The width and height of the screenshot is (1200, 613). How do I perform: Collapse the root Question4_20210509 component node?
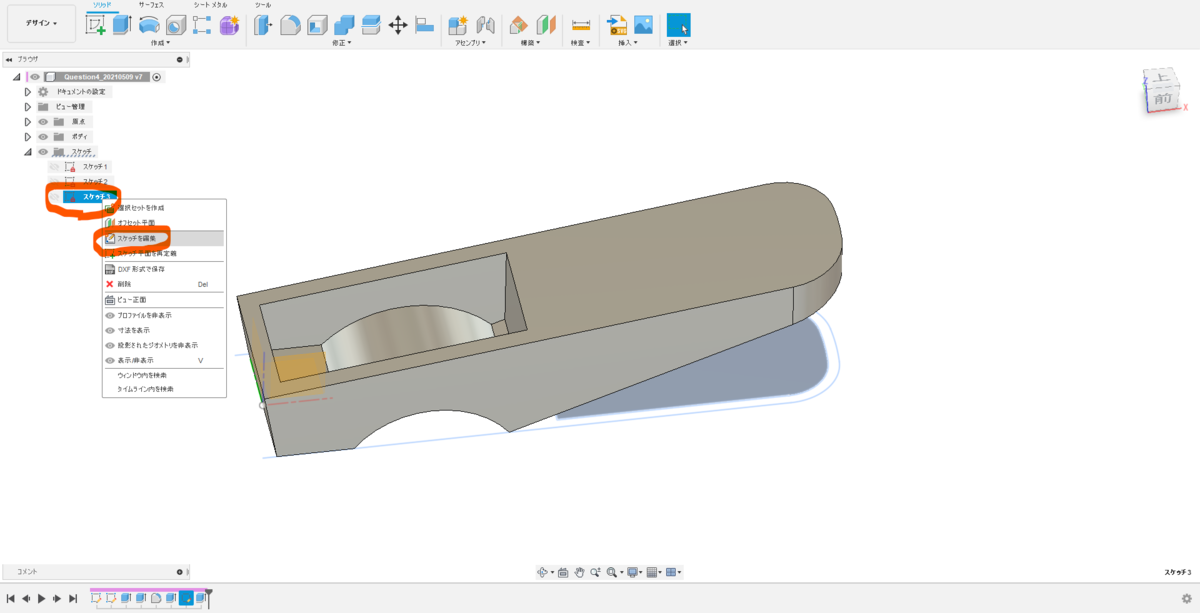pos(16,77)
